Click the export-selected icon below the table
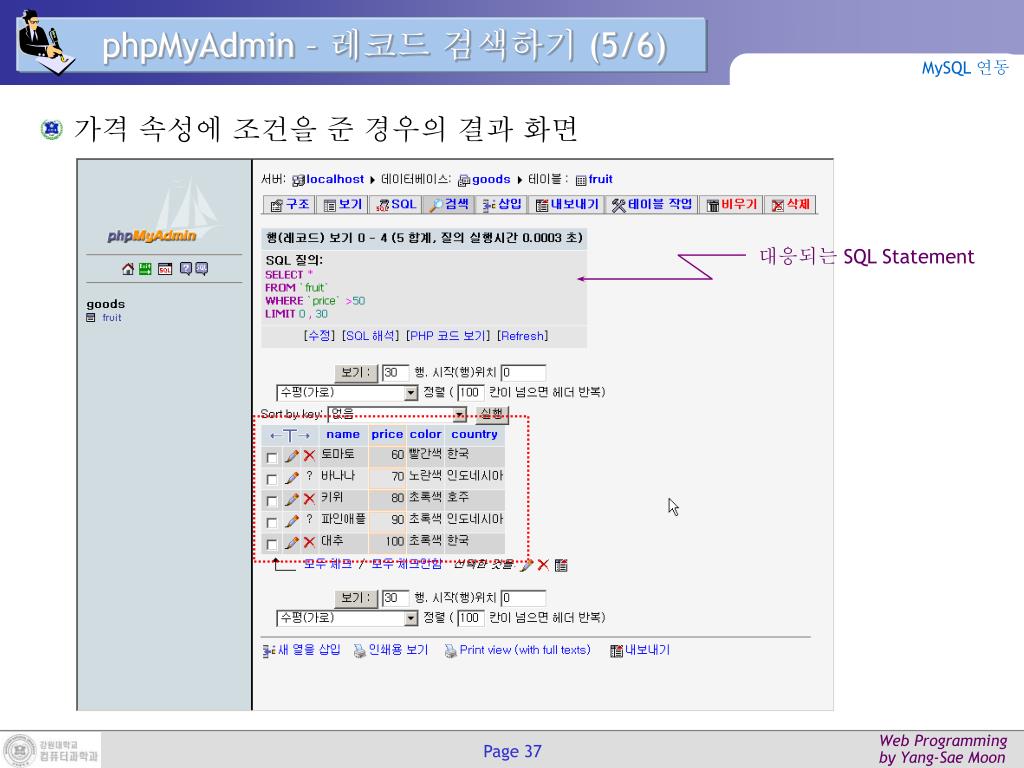Screen dimensions: 1024x768 pos(561,565)
